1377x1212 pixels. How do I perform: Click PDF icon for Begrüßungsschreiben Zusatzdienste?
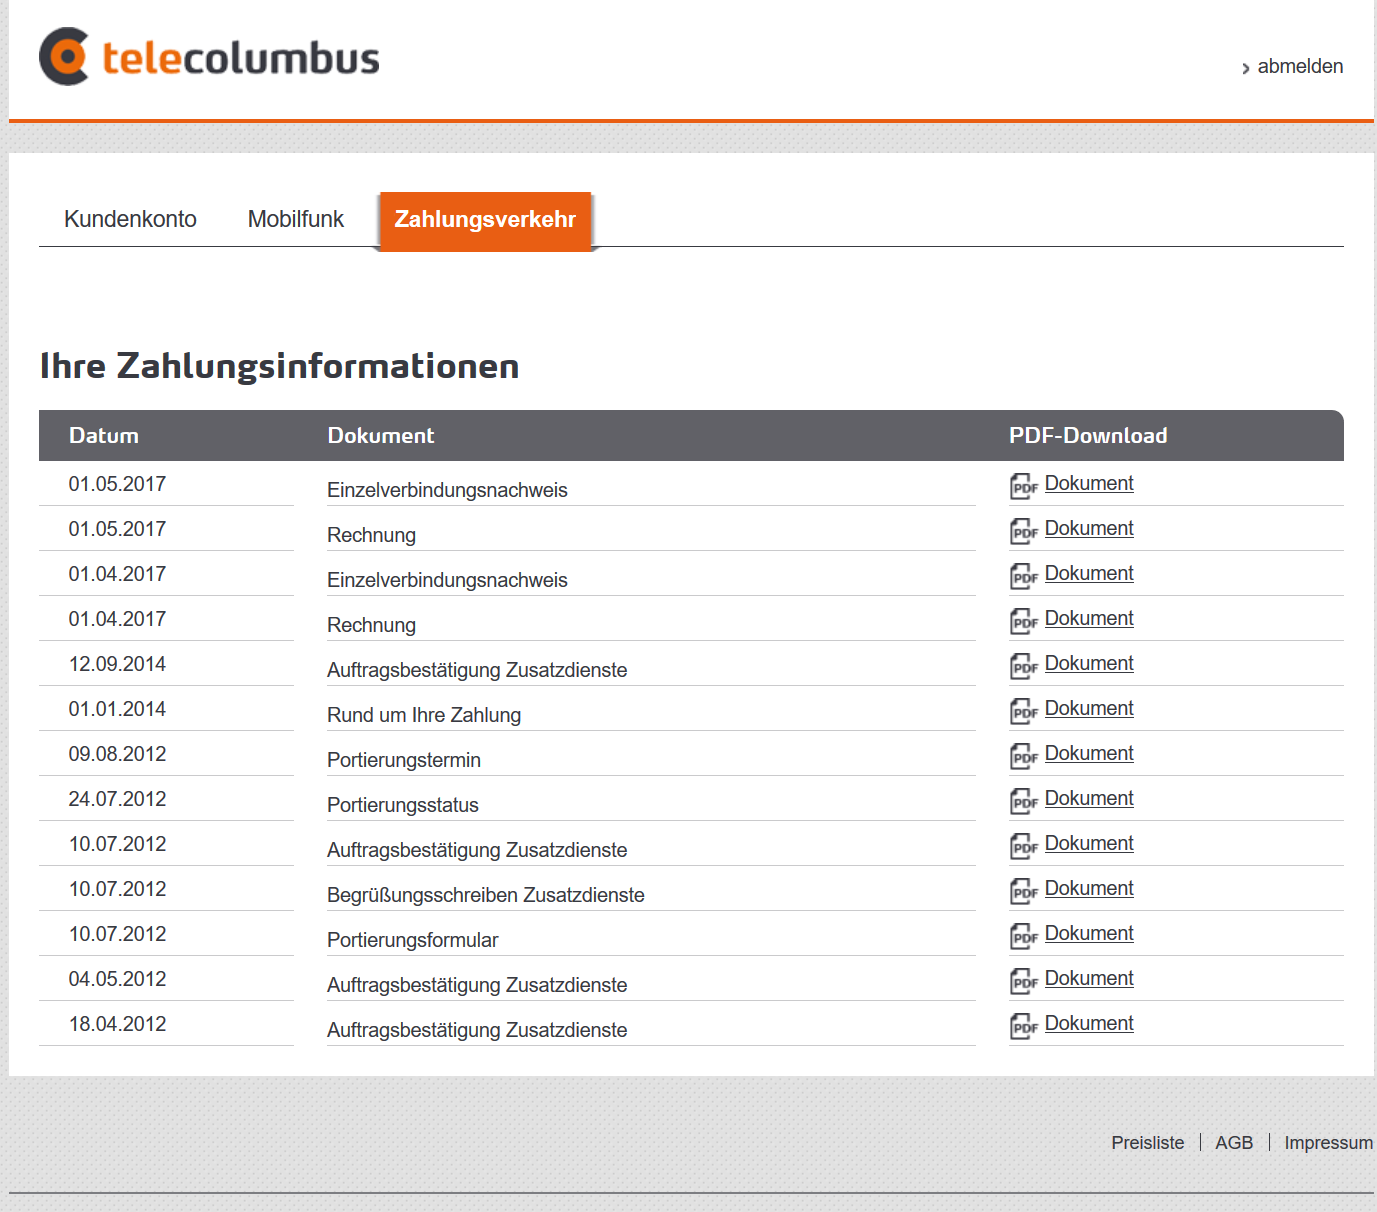pos(1023,891)
